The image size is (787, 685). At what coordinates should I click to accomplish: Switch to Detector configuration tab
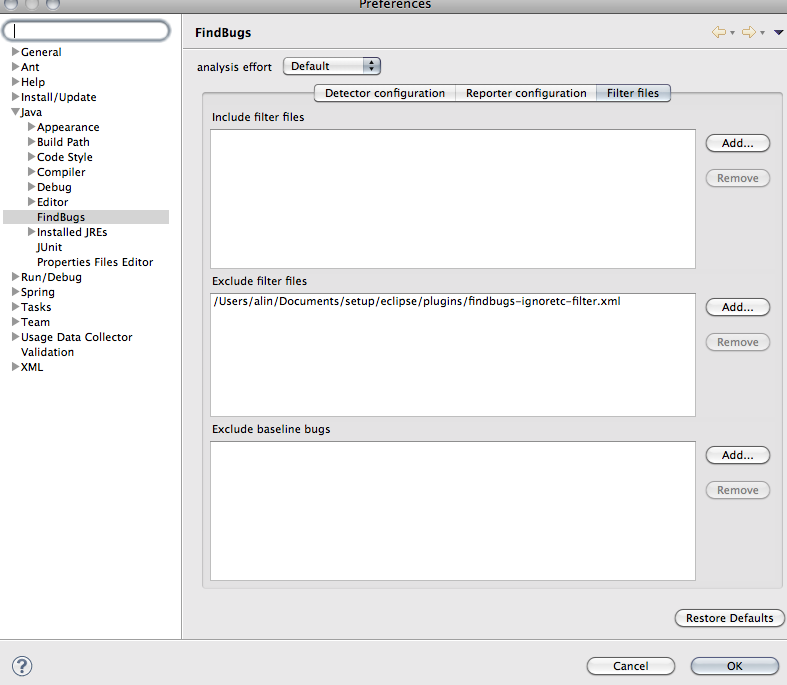[384, 93]
